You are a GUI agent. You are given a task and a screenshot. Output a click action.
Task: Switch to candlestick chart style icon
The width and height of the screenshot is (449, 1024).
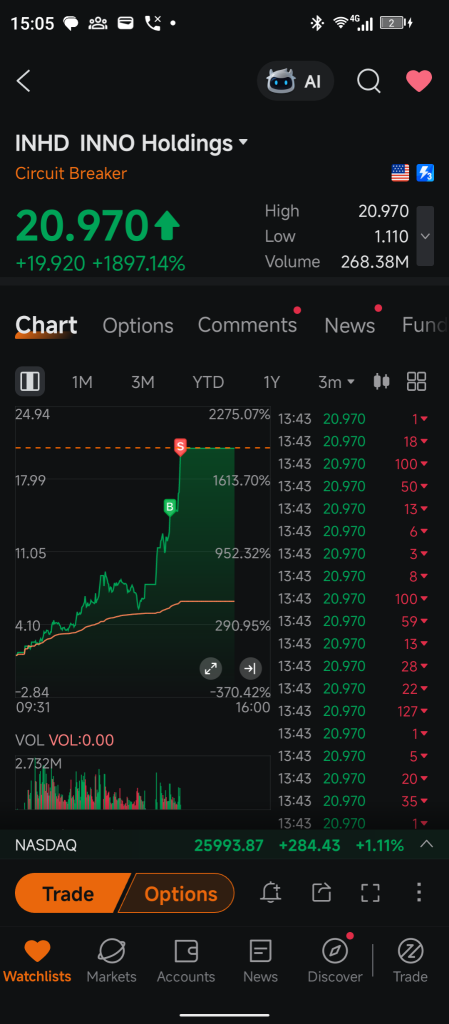[x=381, y=381]
